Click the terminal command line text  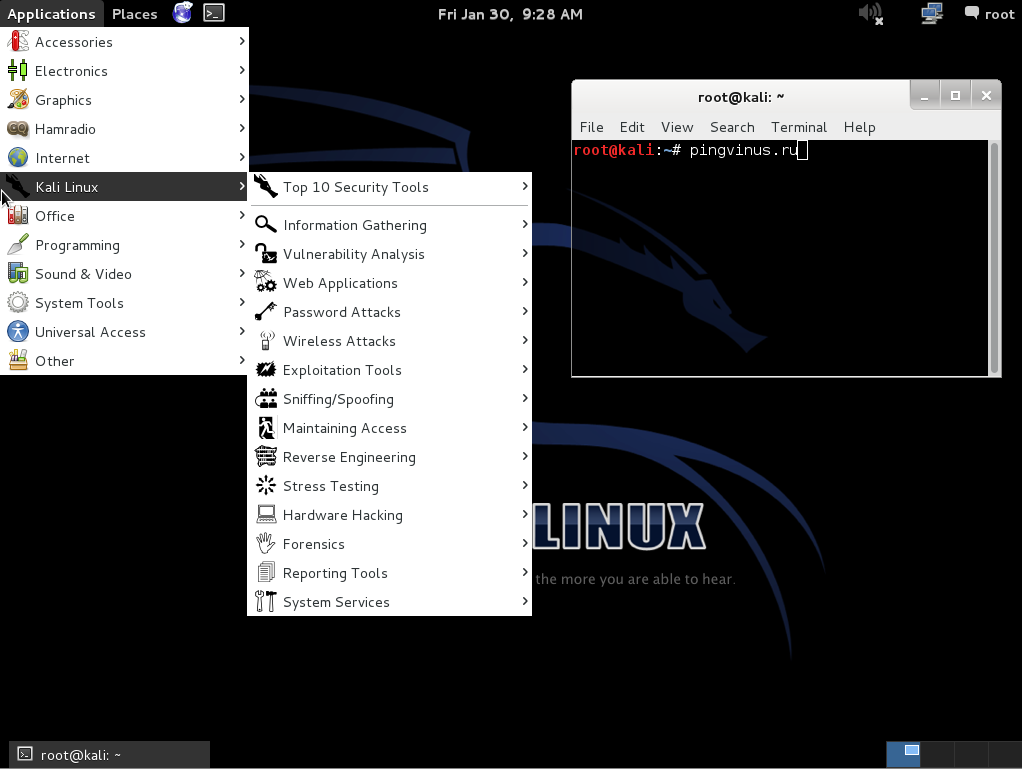tap(744, 150)
